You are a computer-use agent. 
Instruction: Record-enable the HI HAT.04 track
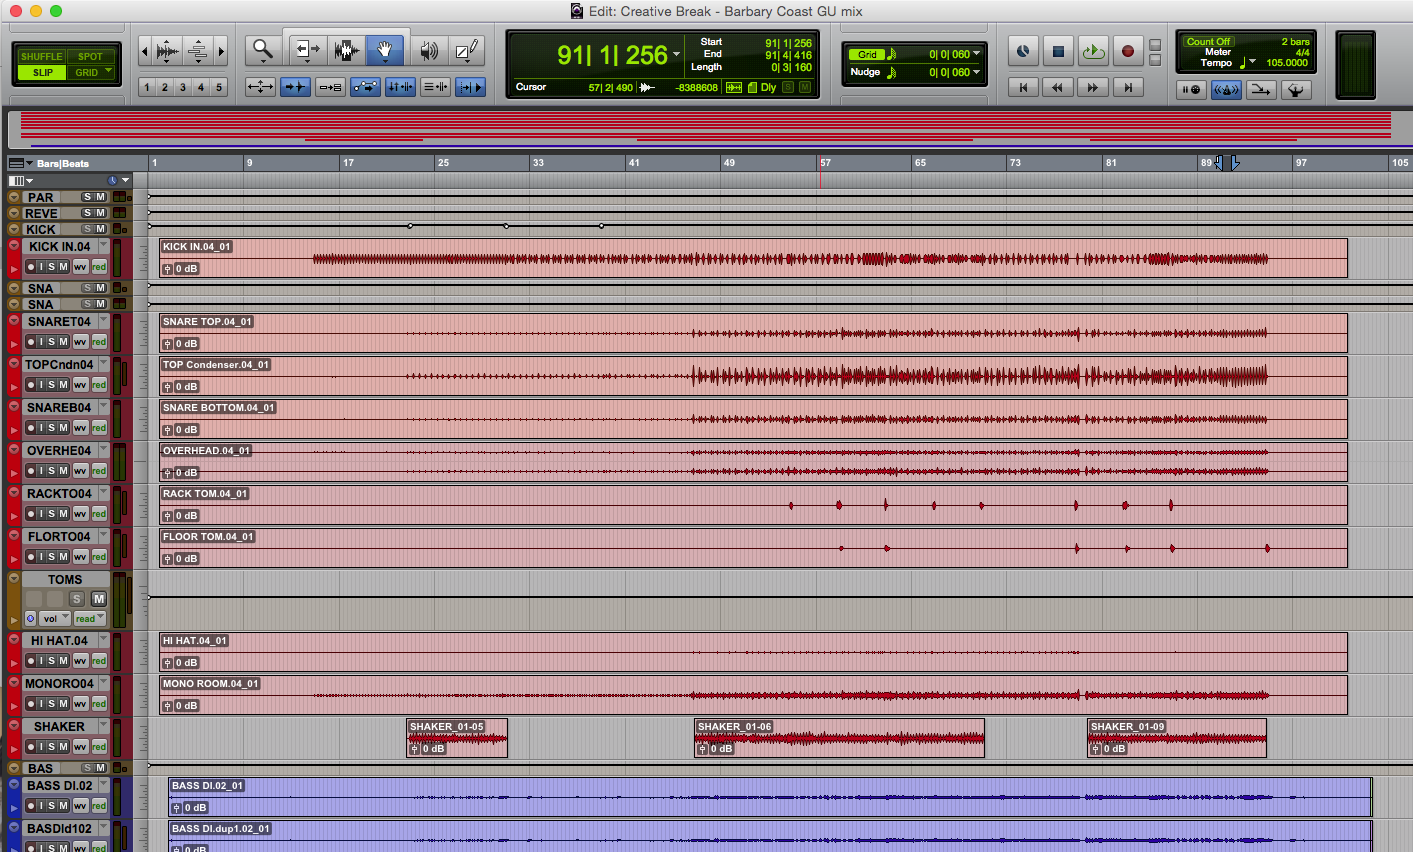(31, 661)
